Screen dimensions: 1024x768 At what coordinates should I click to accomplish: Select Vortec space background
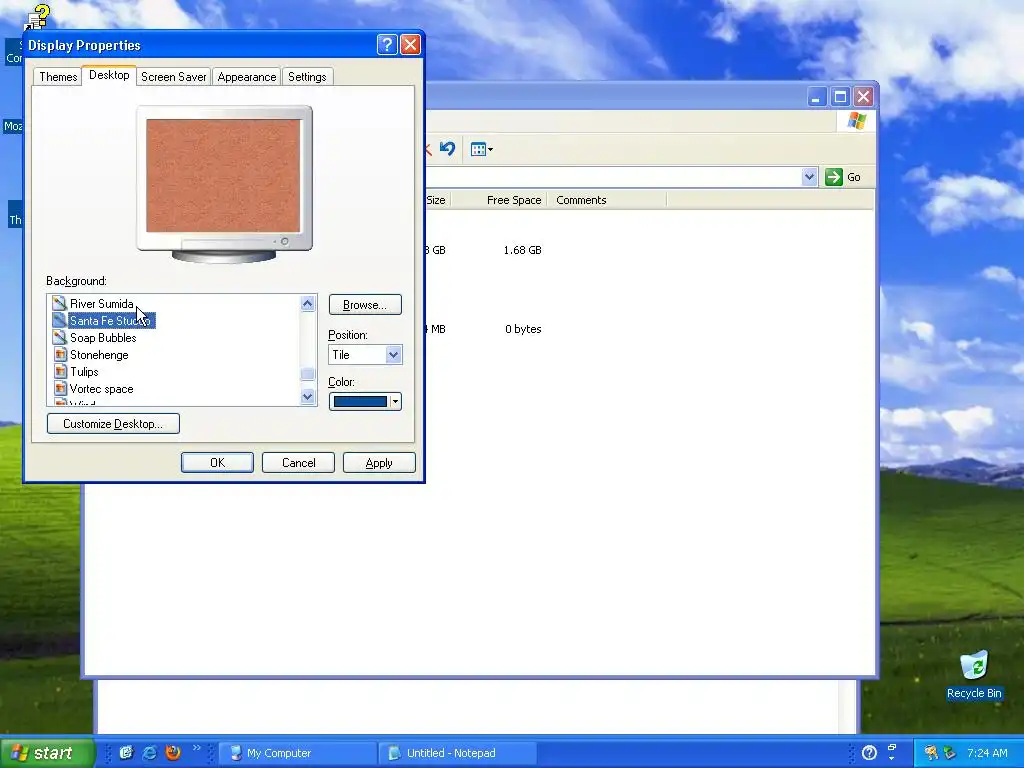pos(102,389)
